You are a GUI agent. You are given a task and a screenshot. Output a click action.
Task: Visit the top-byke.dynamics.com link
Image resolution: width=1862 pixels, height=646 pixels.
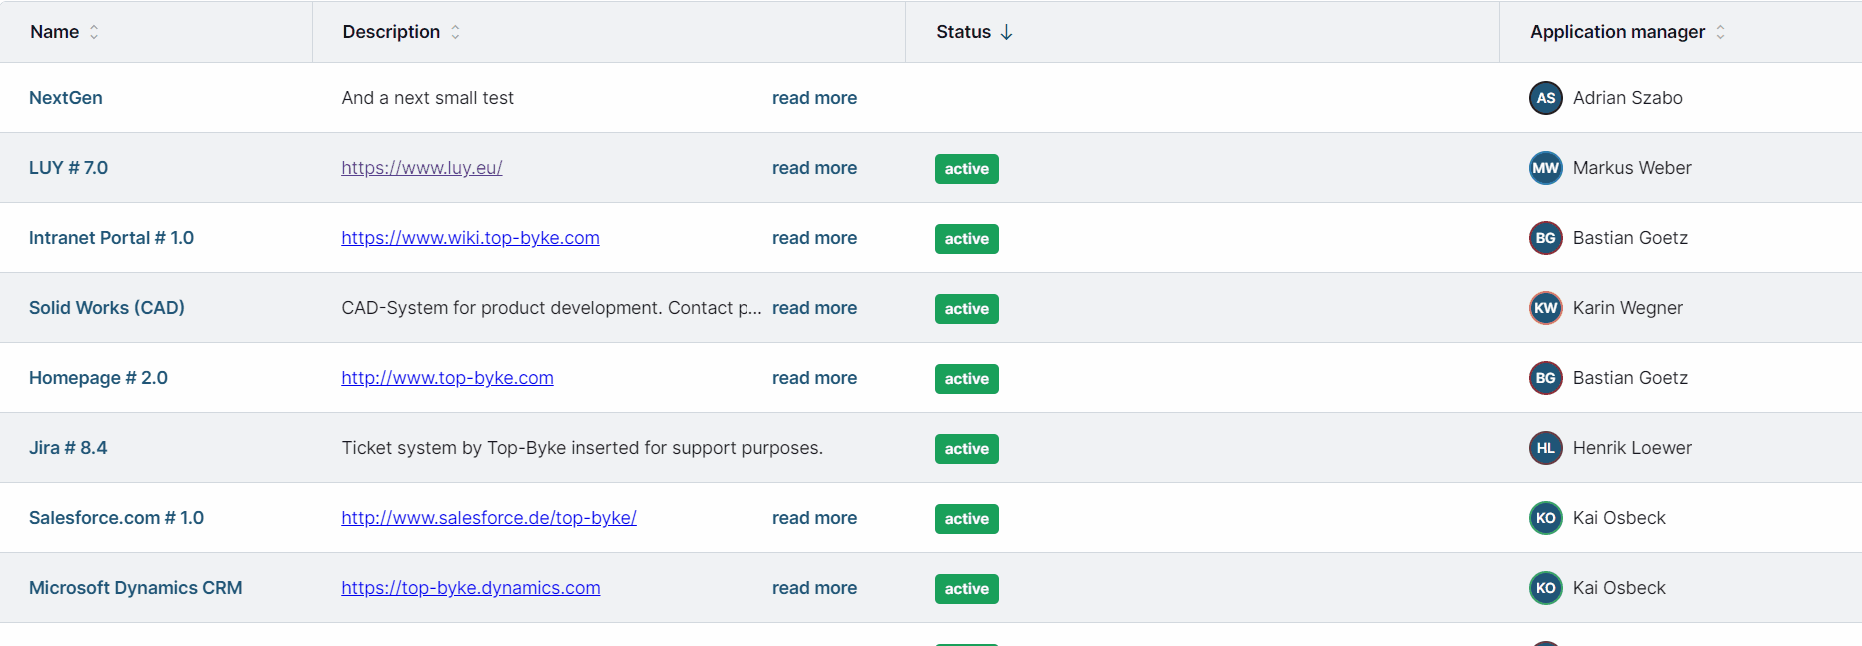(470, 588)
